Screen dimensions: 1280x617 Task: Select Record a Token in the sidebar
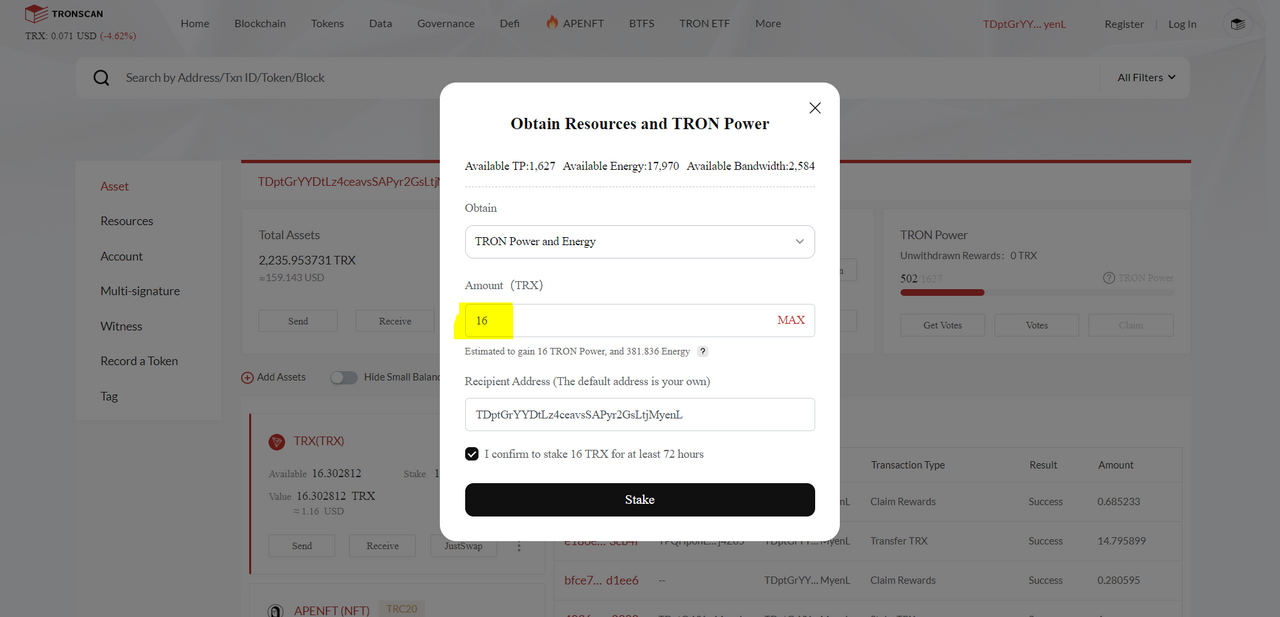tap(139, 361)
